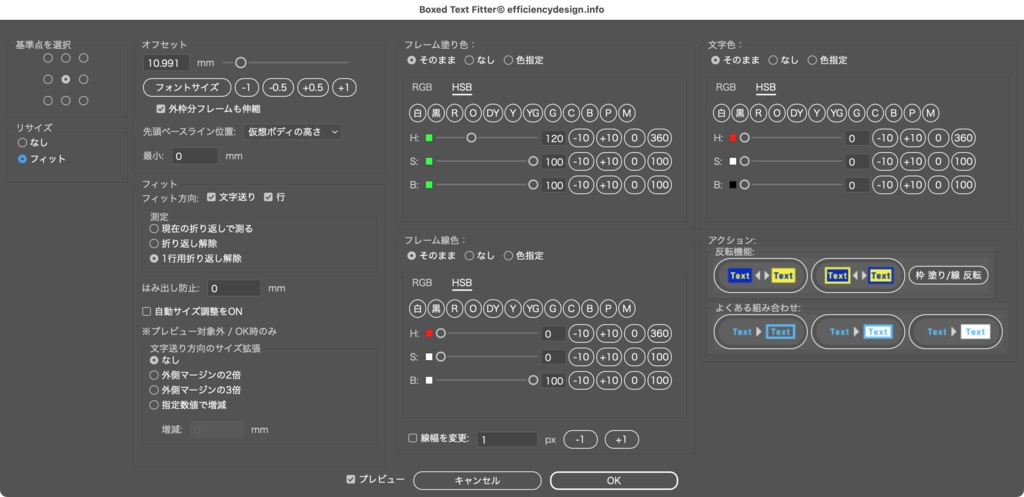
Task: Enable 線幅を変更 checkbox
Action: (439, 438)
